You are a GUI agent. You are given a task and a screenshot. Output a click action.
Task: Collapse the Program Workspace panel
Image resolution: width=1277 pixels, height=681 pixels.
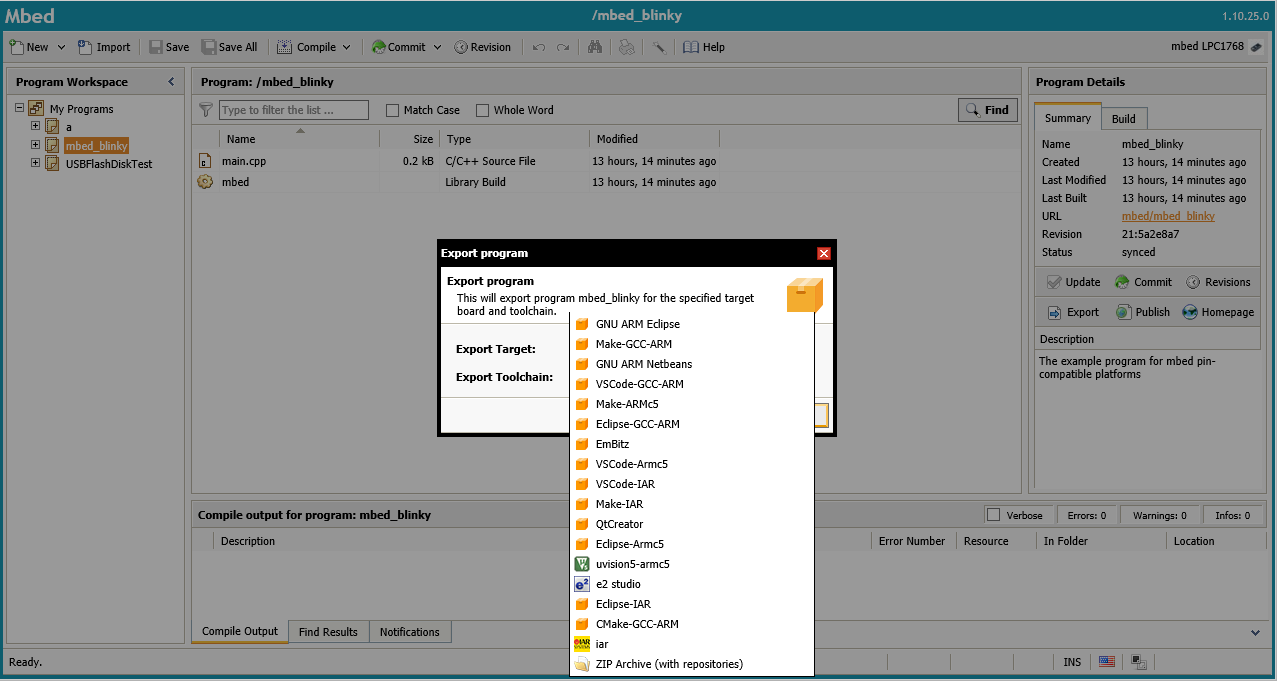171,82
